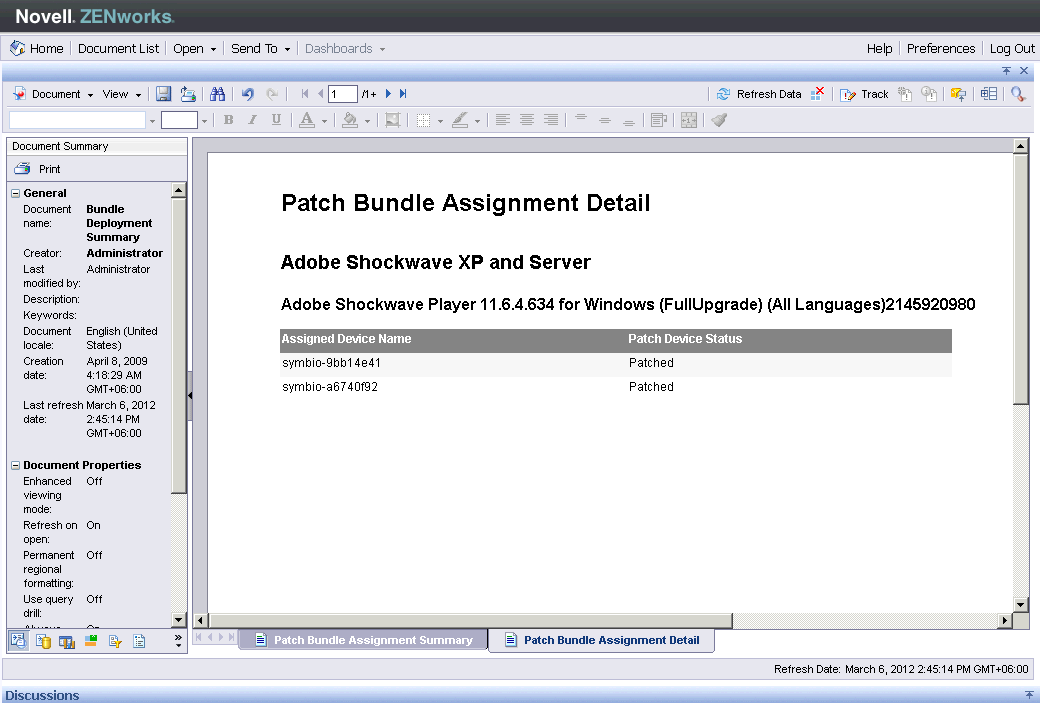Open the Document menu
The image size is (1040, 703).
tap(56, 94)
